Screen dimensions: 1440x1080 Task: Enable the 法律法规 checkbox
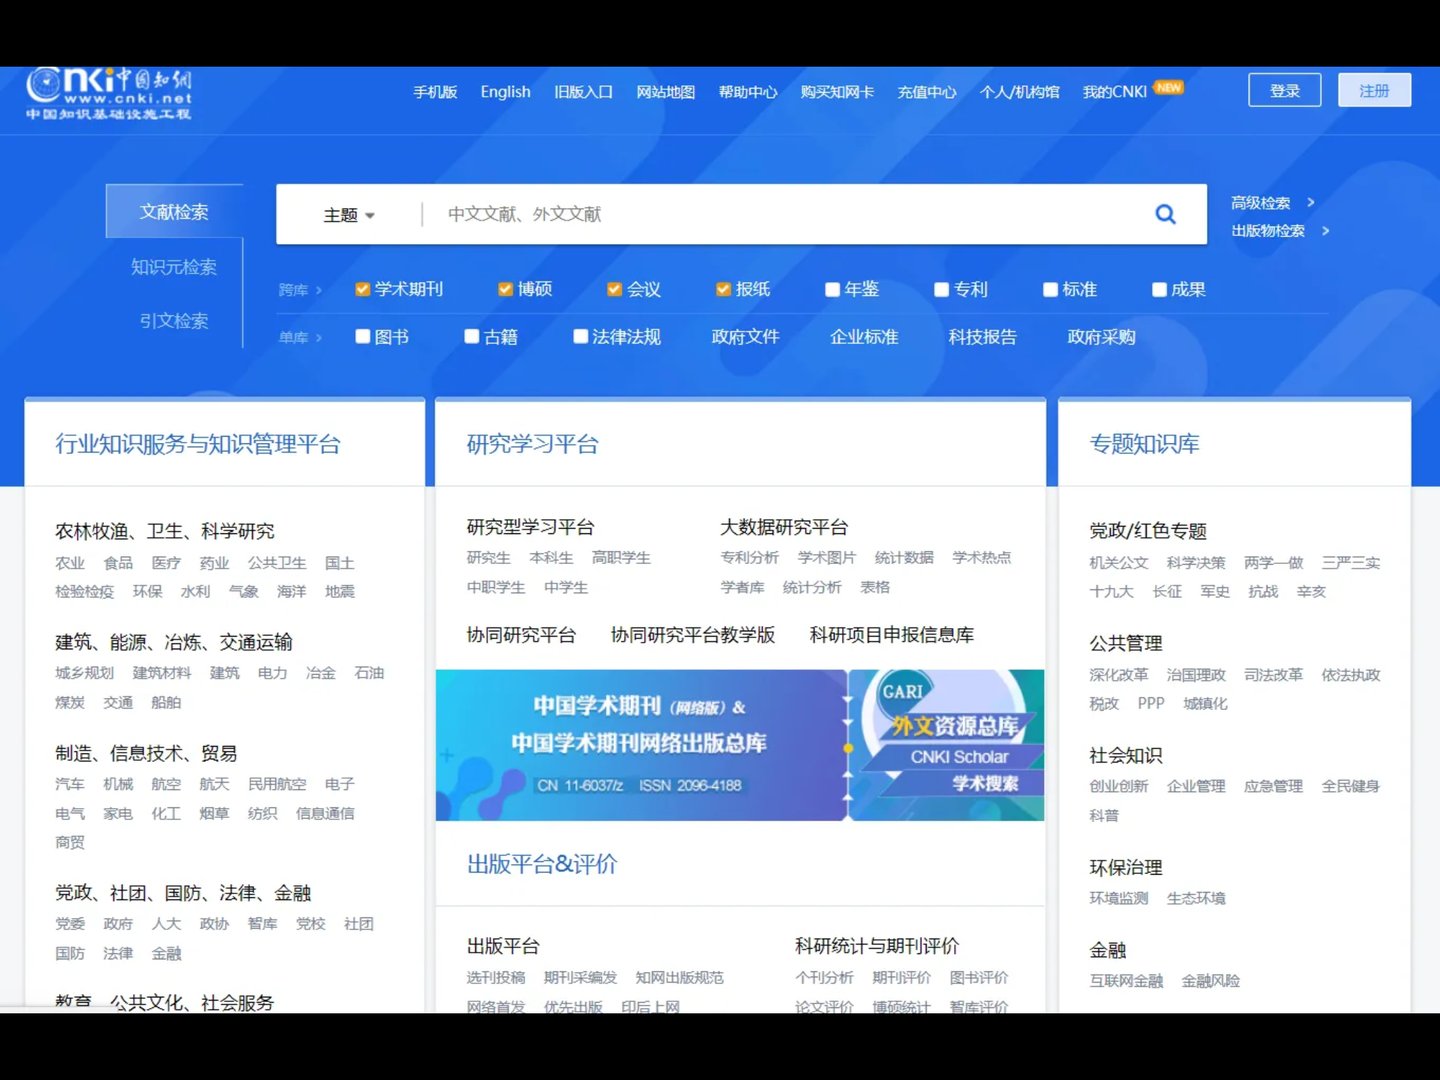580,336
